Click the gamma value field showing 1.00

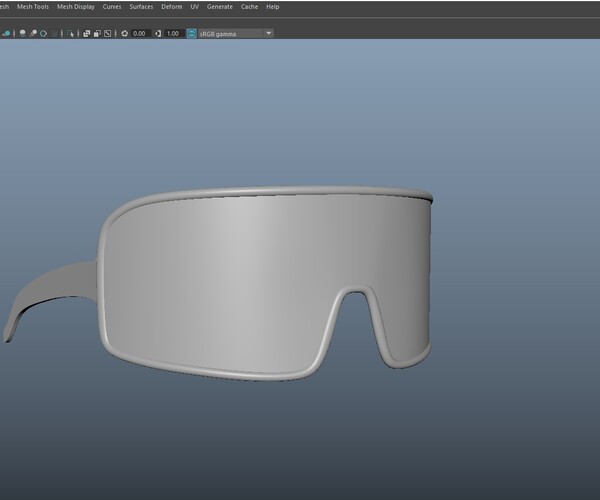click(174, 34)
